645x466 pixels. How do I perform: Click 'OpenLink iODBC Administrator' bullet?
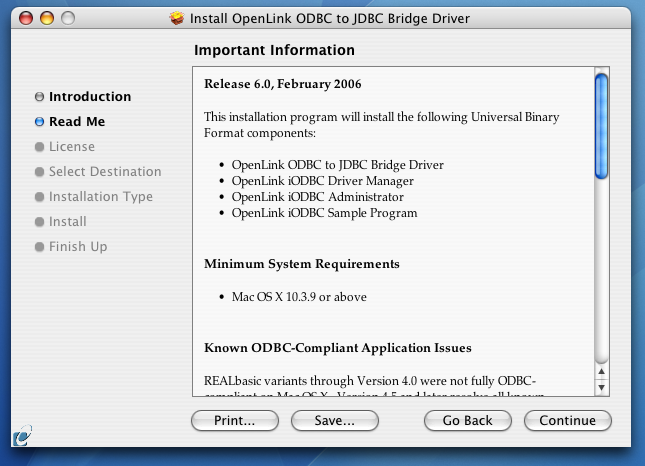(x=318, y=197)
